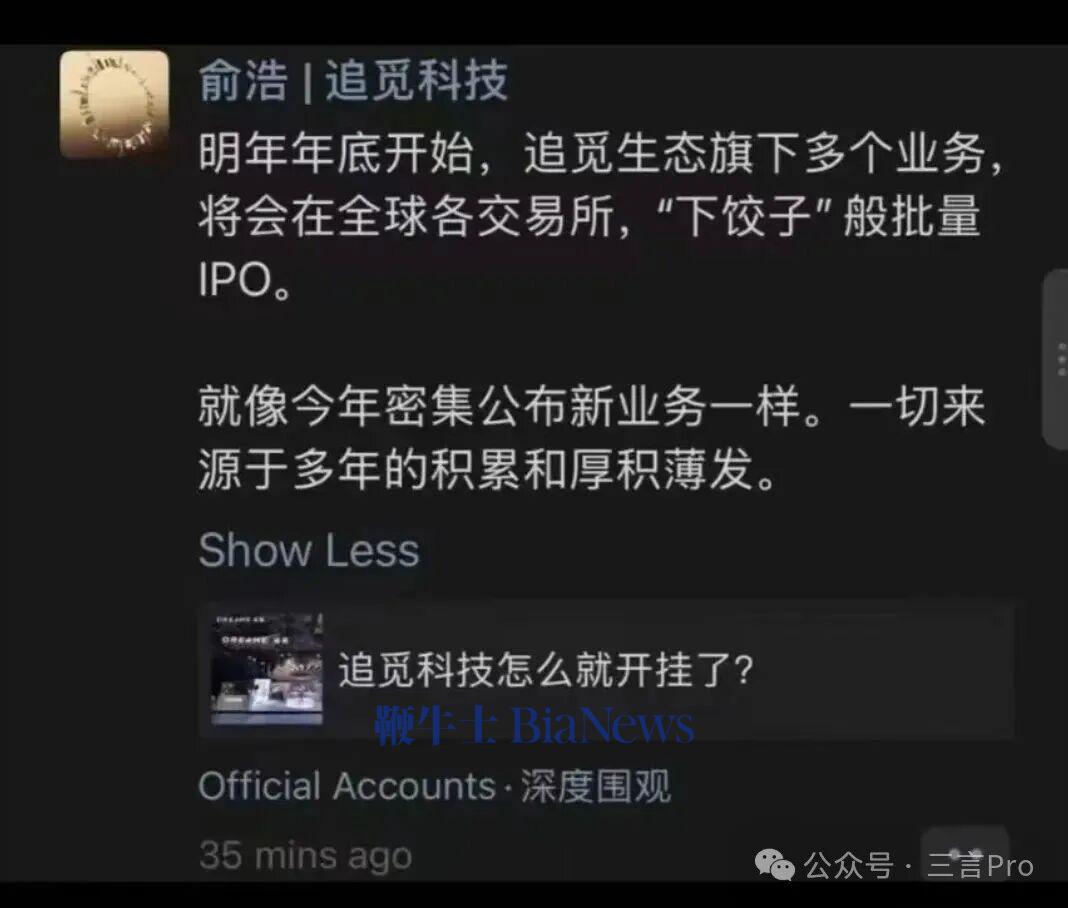
Task: Click the 鞭牛士 Chinese watermark characters
Action: coord(436,725)
